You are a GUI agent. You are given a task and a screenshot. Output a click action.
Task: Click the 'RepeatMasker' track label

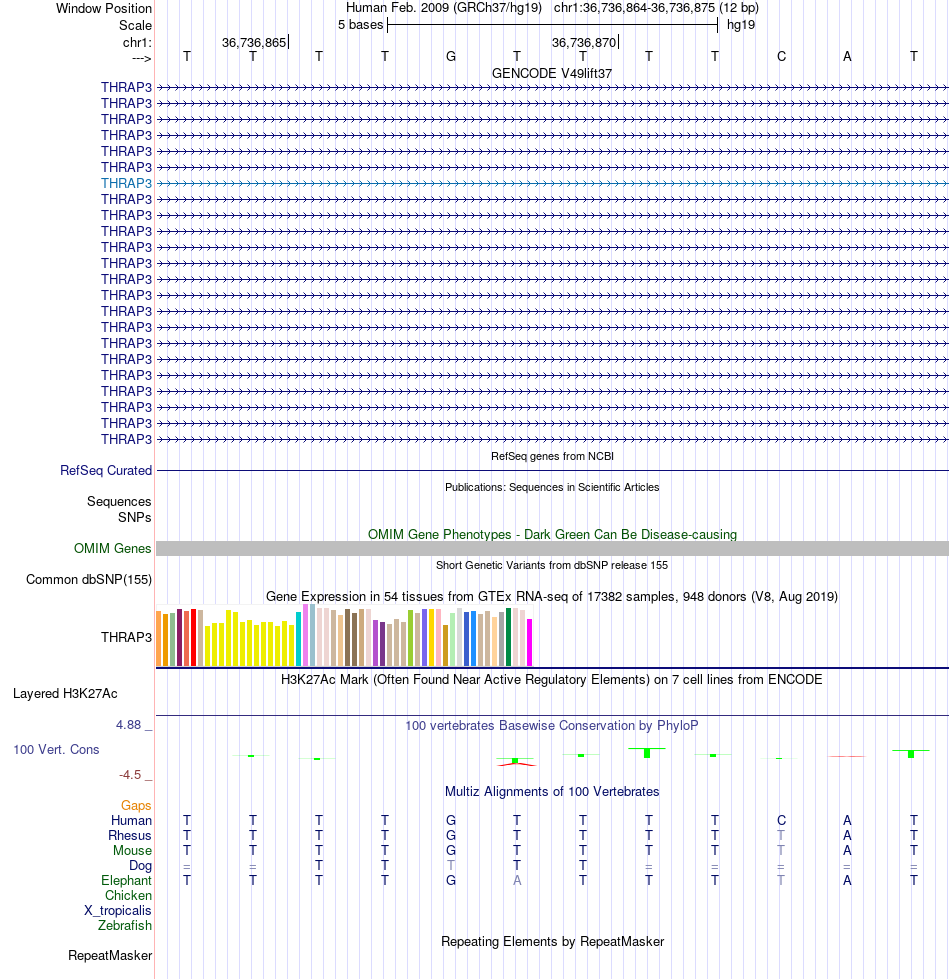click(110, 956)
